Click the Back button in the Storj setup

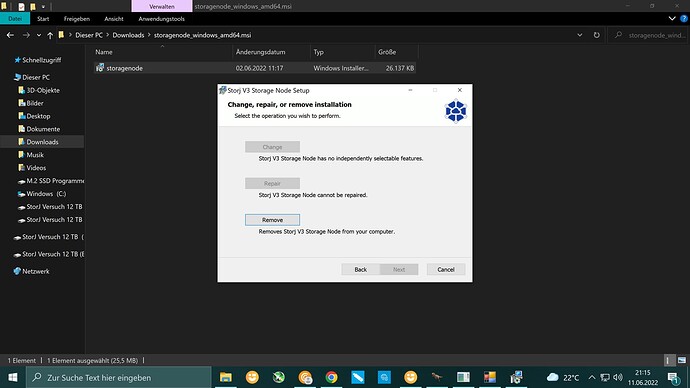tap(360, 269)
